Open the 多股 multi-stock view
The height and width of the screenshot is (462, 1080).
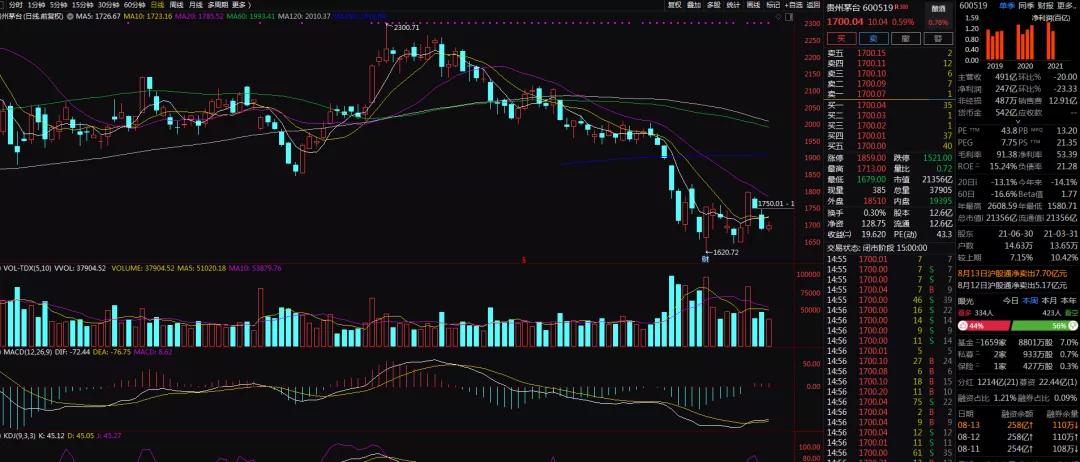tap(714, 5)
